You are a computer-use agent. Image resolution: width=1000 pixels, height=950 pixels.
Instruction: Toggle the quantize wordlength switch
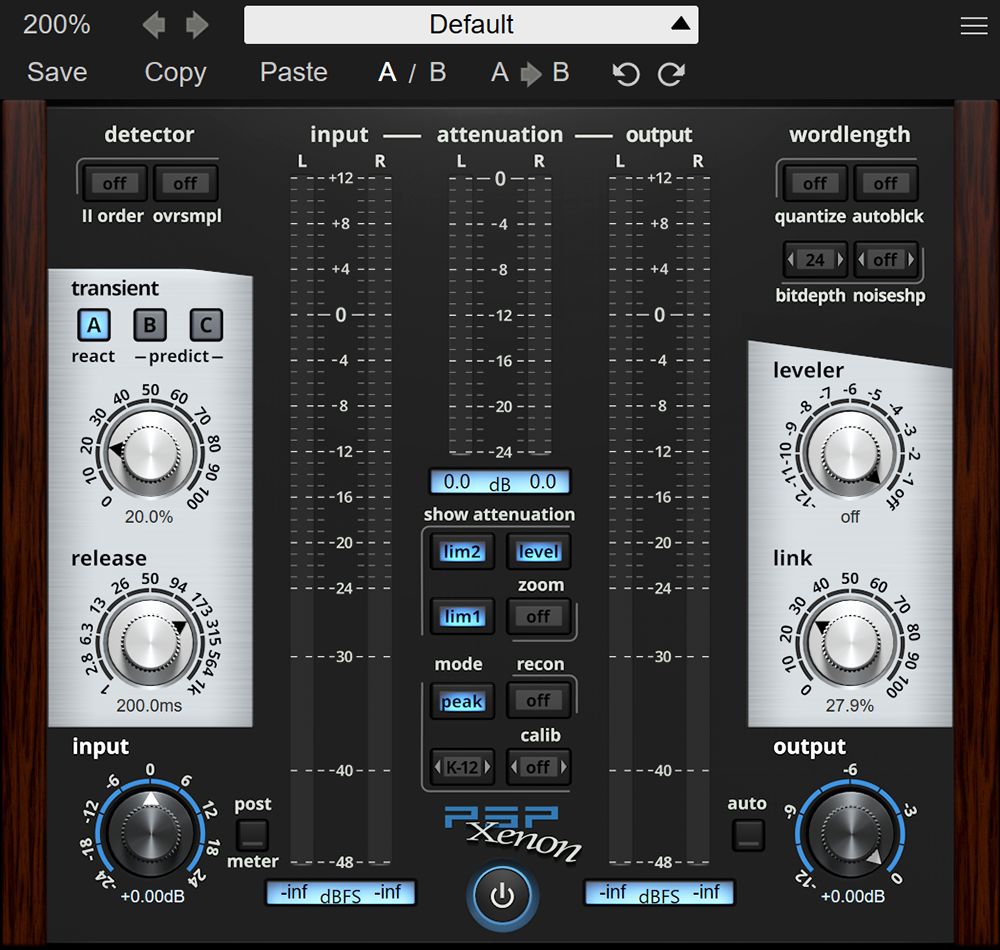tap(814, 184)
